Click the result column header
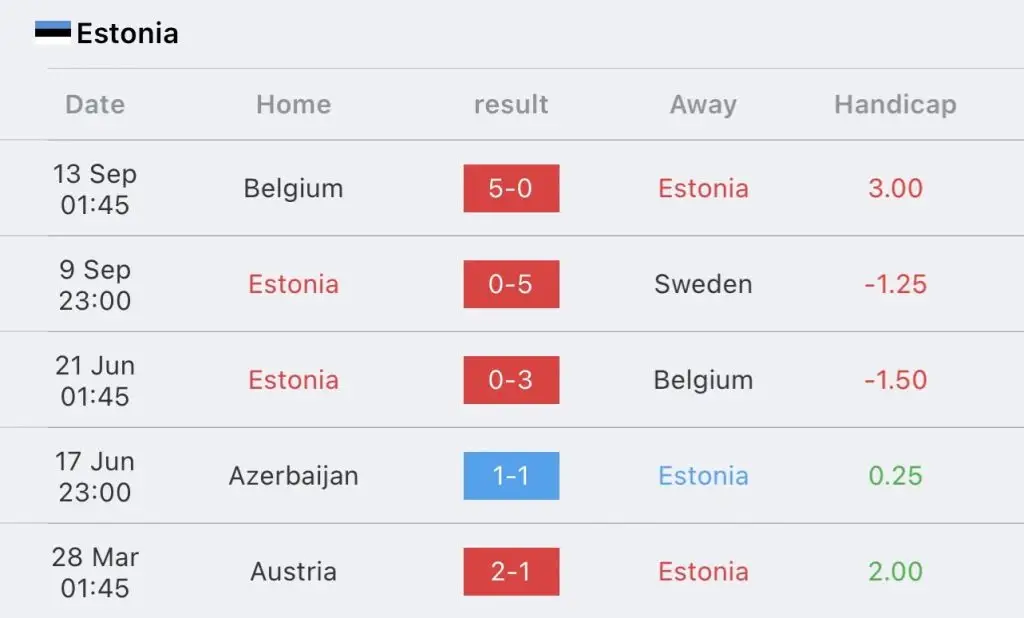This screenshot has height=618, width=1024. point(511,105)
